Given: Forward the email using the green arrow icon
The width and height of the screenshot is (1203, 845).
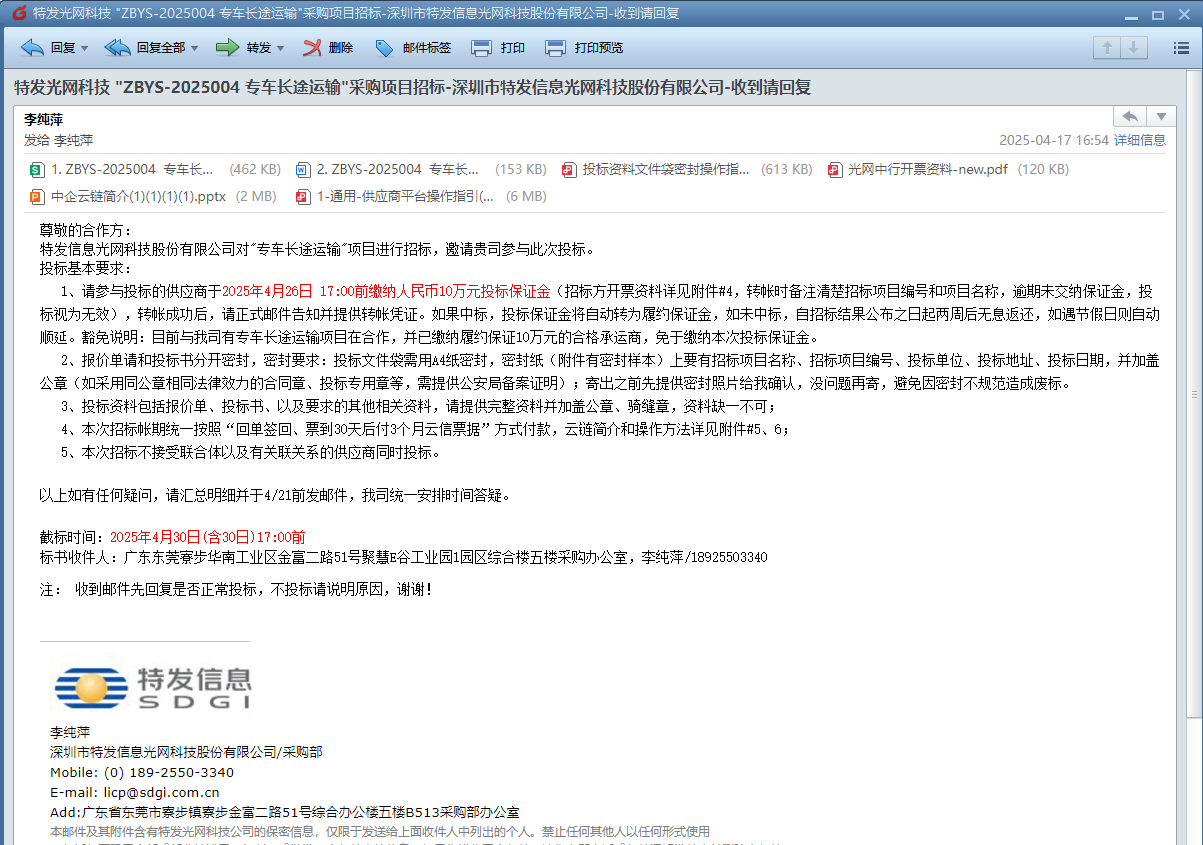Looking at the screenshot, I should click(227, 47).
